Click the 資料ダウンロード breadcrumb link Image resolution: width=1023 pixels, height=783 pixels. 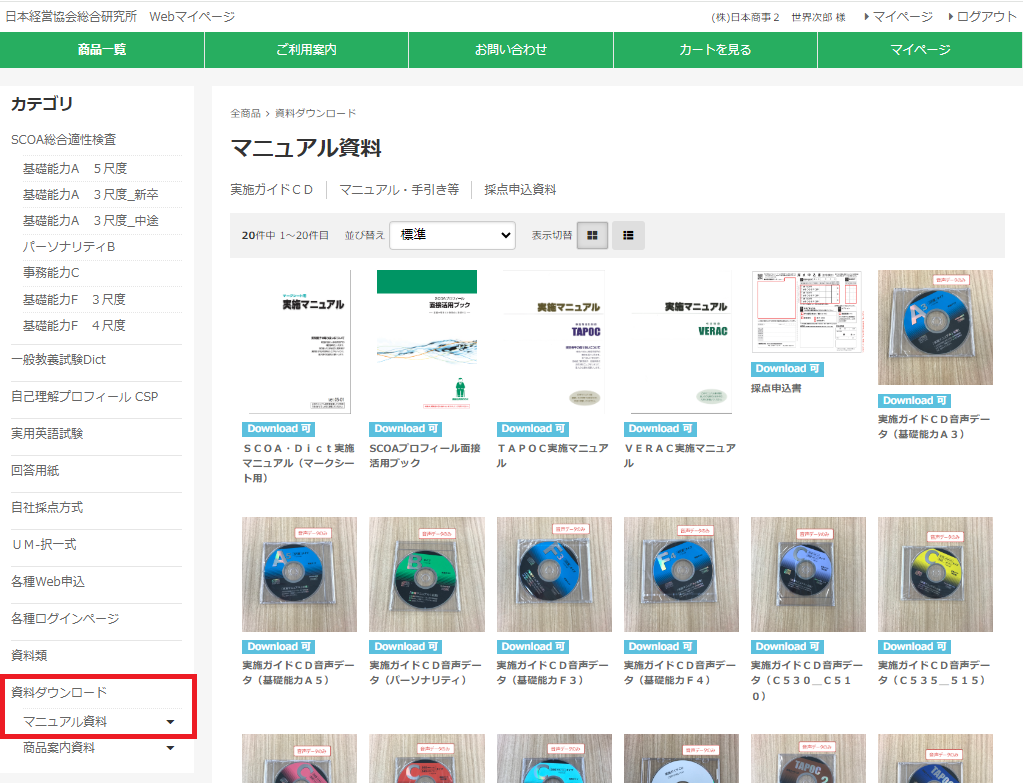(315, 114)
